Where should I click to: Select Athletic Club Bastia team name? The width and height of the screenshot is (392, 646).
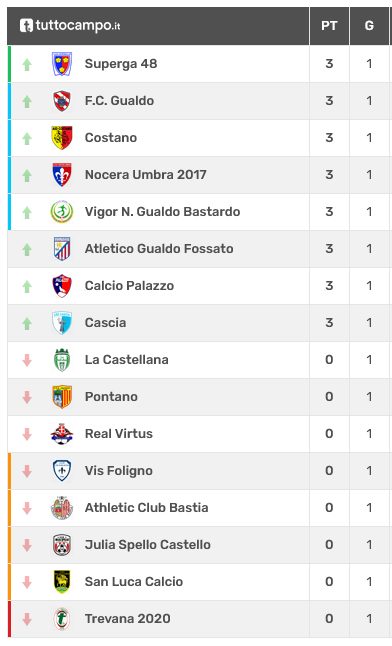146,508
